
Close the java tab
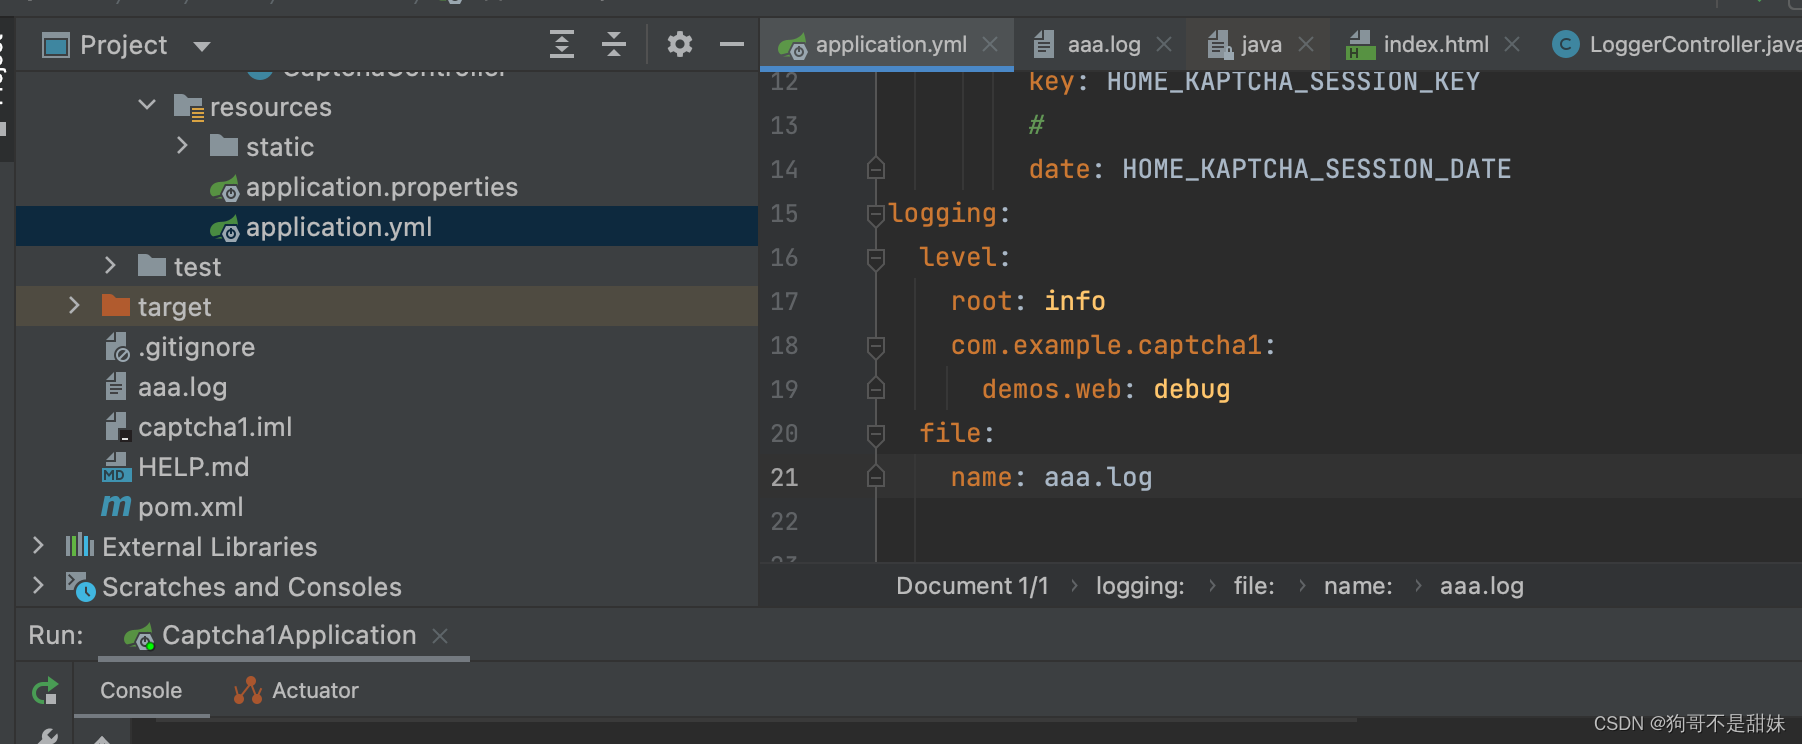tap(1306, 44)
